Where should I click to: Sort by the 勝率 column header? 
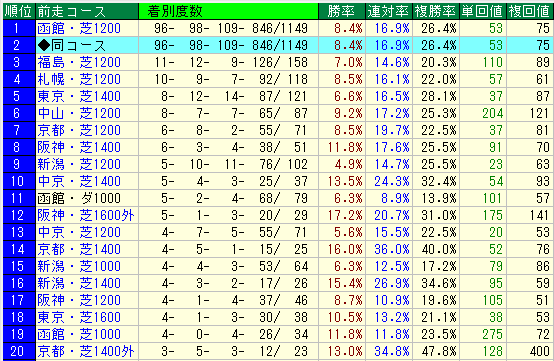tap(341, 11)
